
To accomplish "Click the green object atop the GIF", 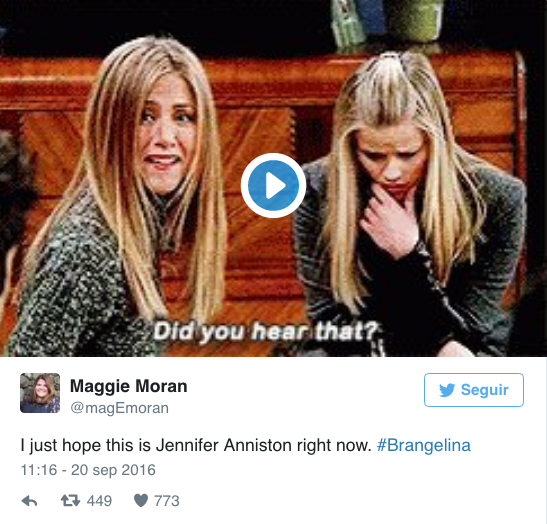I will [415, 19].
